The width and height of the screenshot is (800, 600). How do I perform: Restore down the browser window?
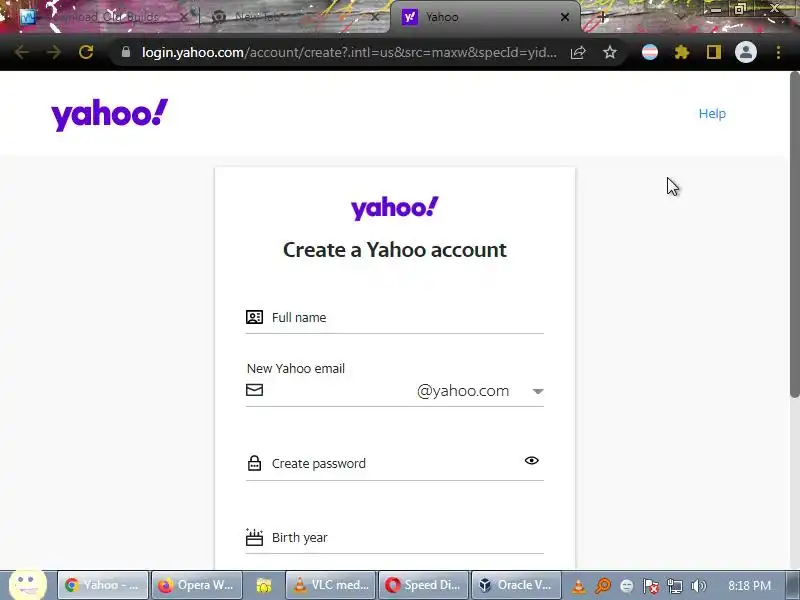click(740, 9)
